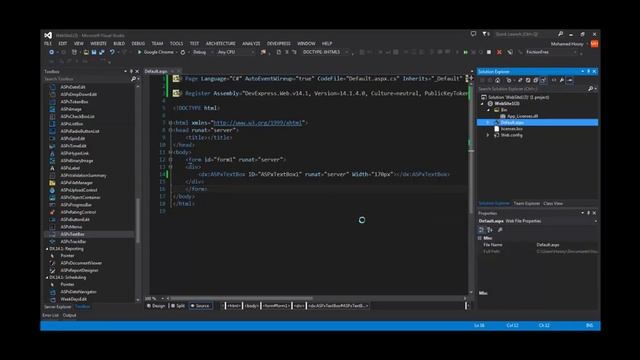640x360 pixels.
Task: Switch to the Server Explorer tab
Action: pos(58,307)
